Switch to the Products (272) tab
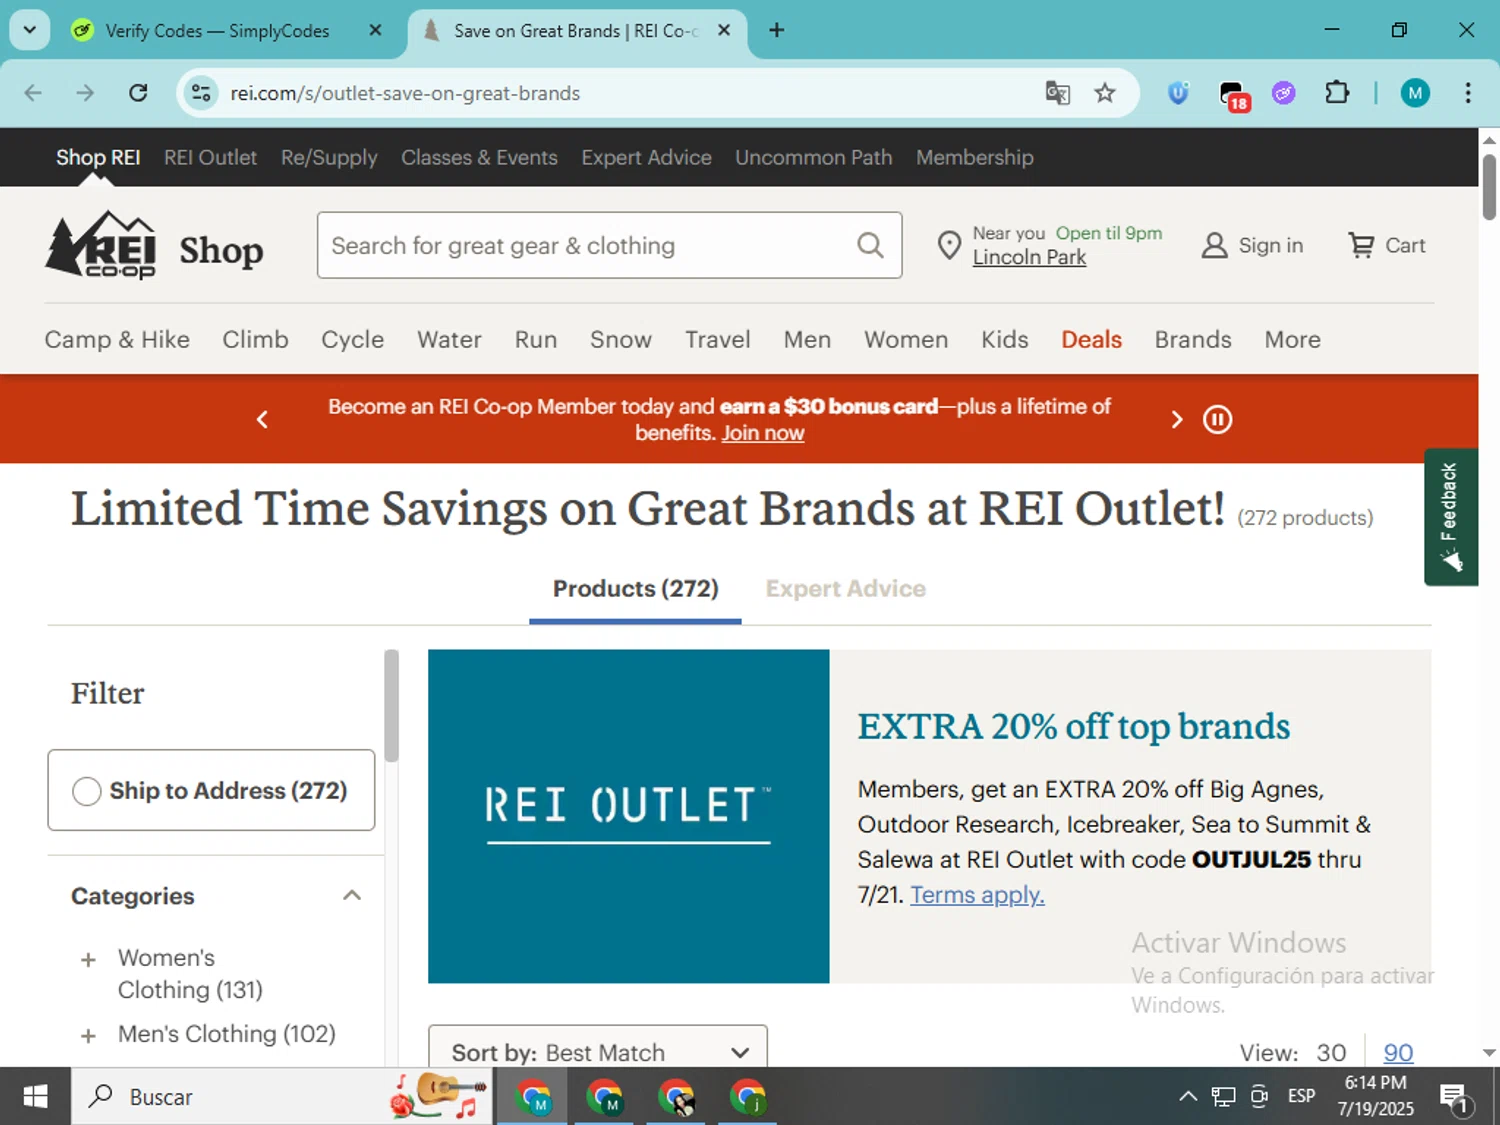The height and width of the screenshot is (1125, 1500). 636,589
